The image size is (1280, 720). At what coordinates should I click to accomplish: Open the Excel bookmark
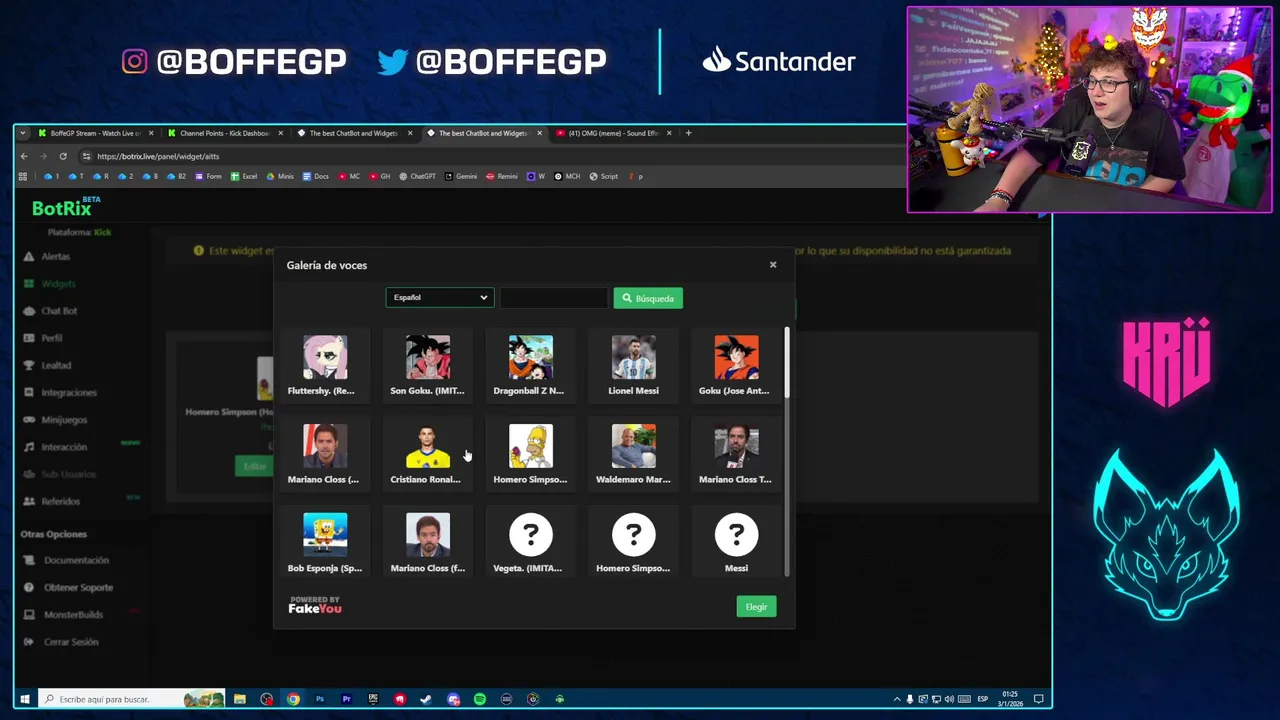click(x=244, y=176)
